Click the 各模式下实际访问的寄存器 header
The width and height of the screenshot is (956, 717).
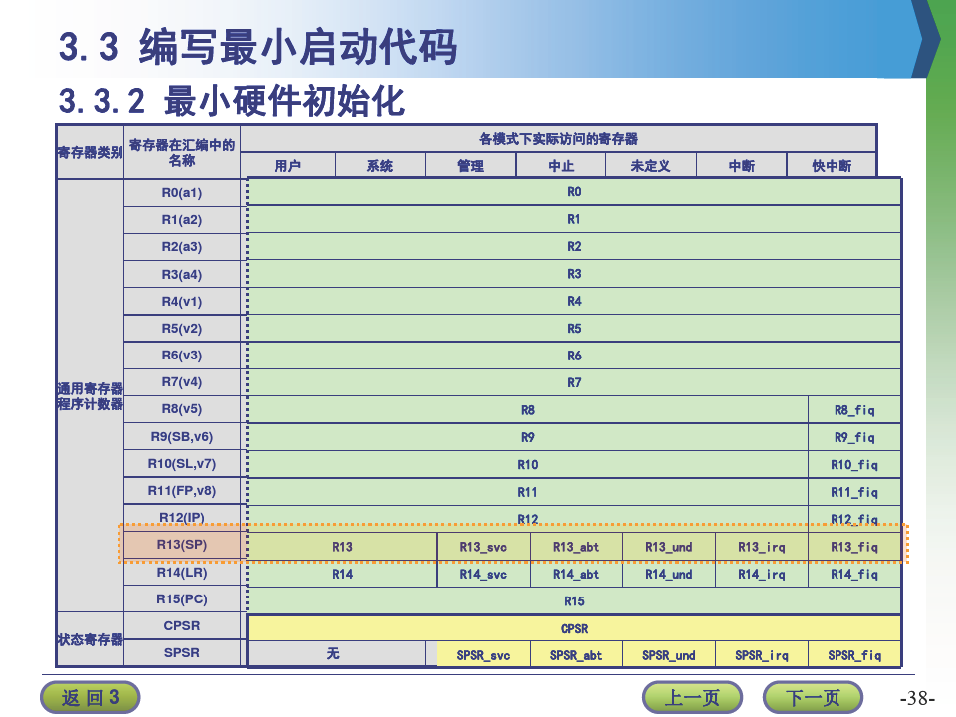[x=558, y=139]
